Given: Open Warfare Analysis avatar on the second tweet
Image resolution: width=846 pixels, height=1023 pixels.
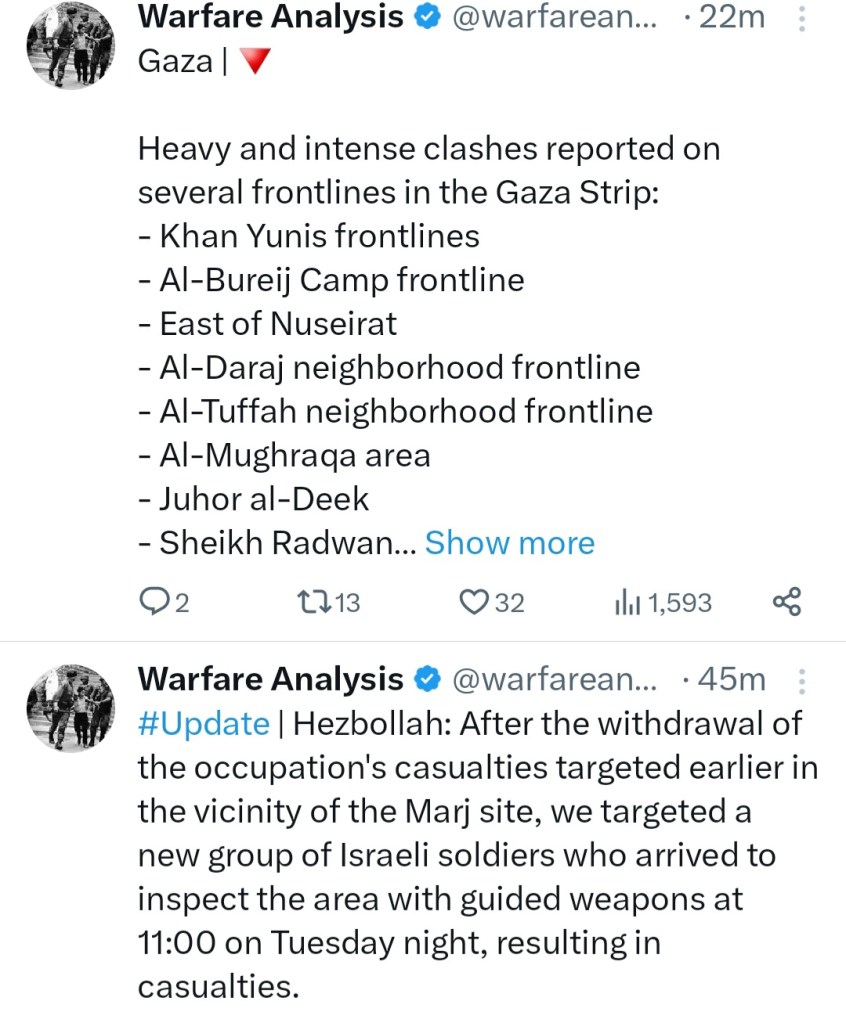Looking at the screenshot, I should [x=69, y=709].
